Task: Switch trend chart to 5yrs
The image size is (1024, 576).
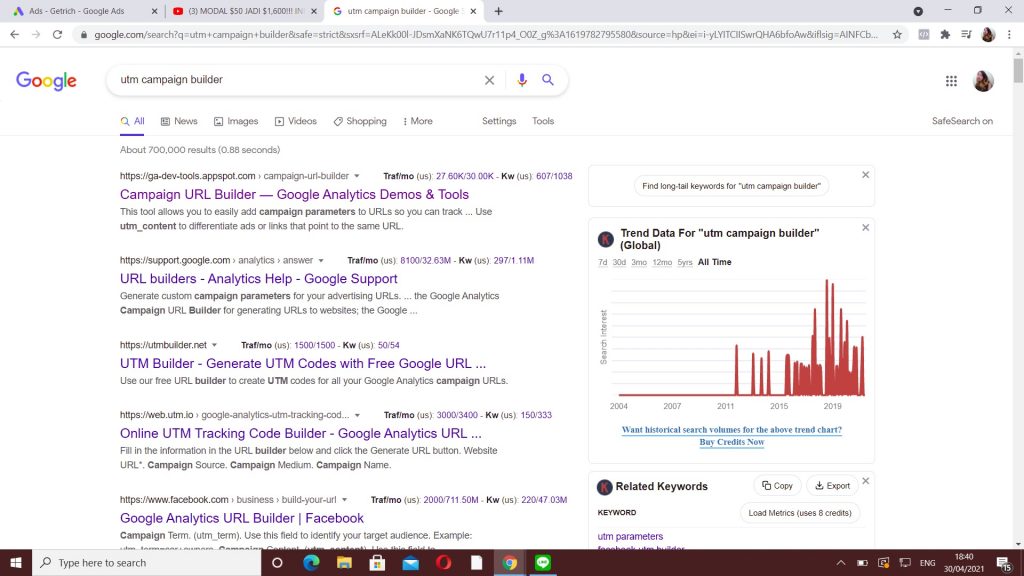Action: pos(684,262)
